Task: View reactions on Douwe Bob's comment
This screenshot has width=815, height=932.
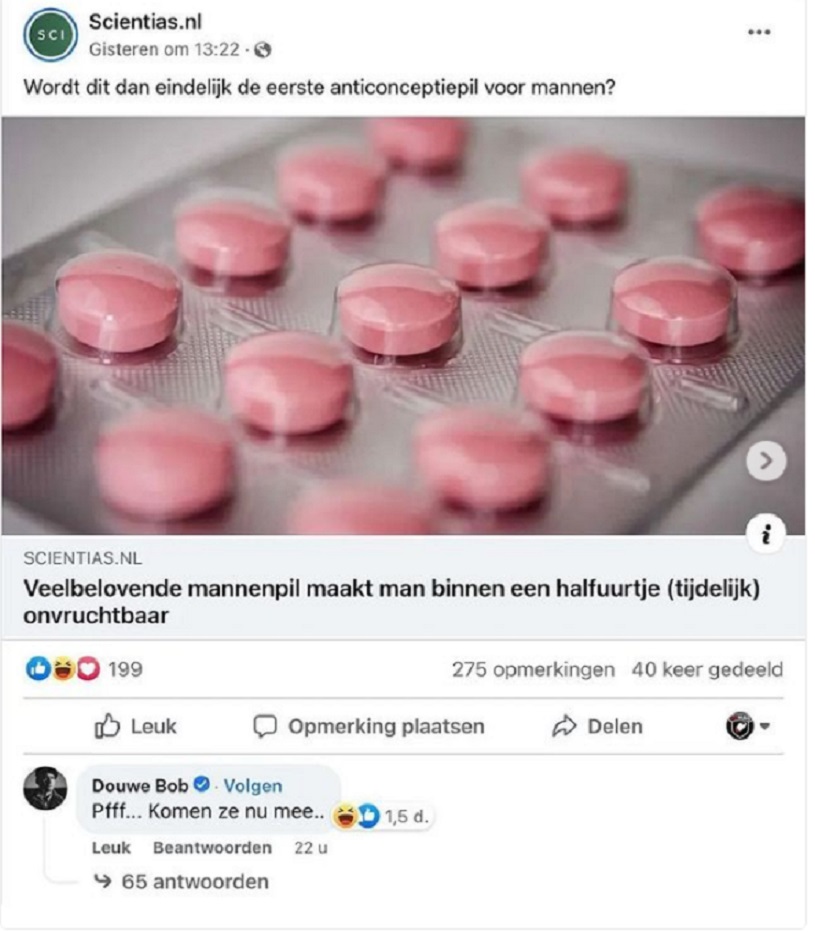Action: click(380, 816)
